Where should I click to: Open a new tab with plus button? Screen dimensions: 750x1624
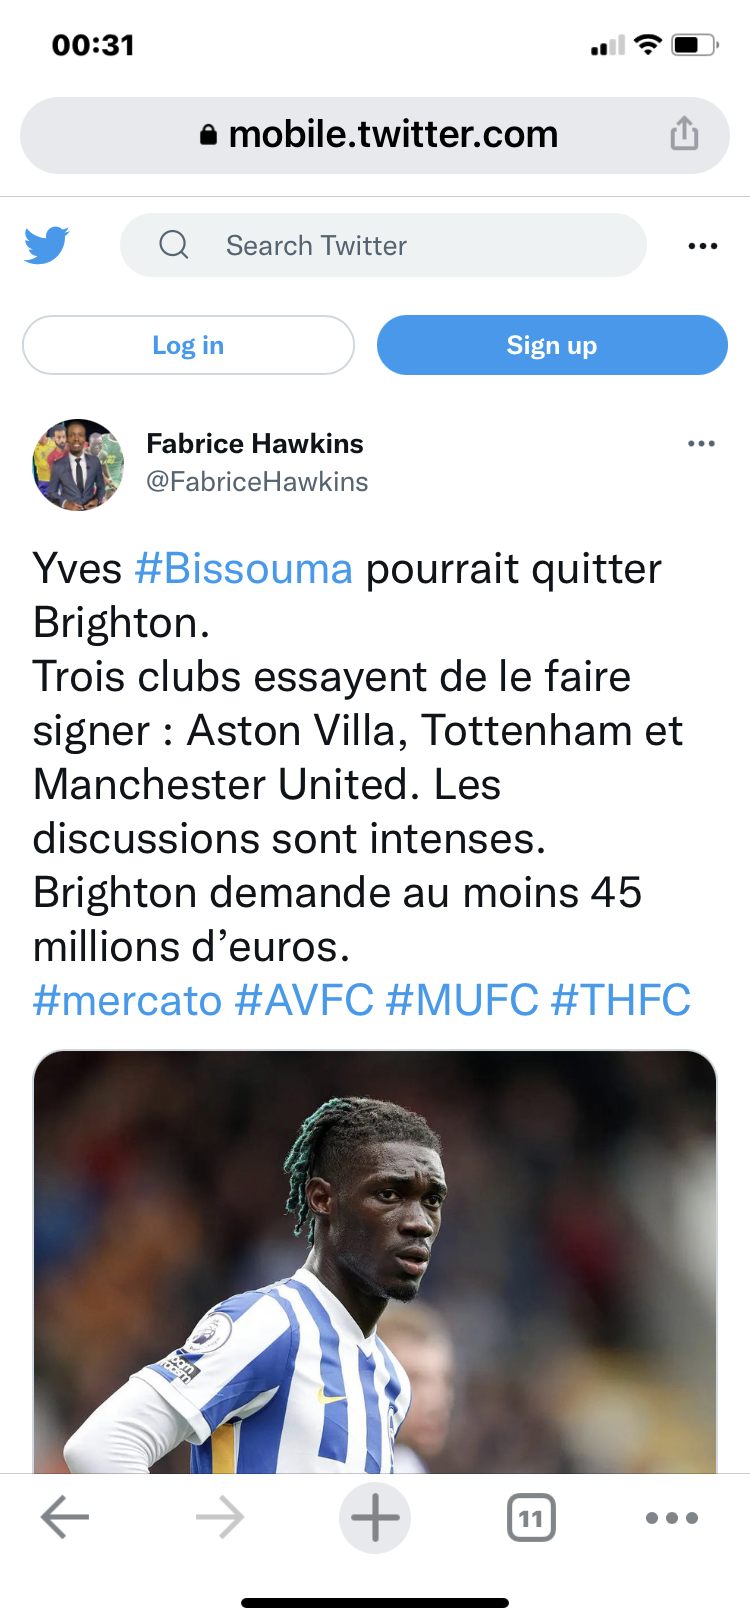tap(375, 1517)
